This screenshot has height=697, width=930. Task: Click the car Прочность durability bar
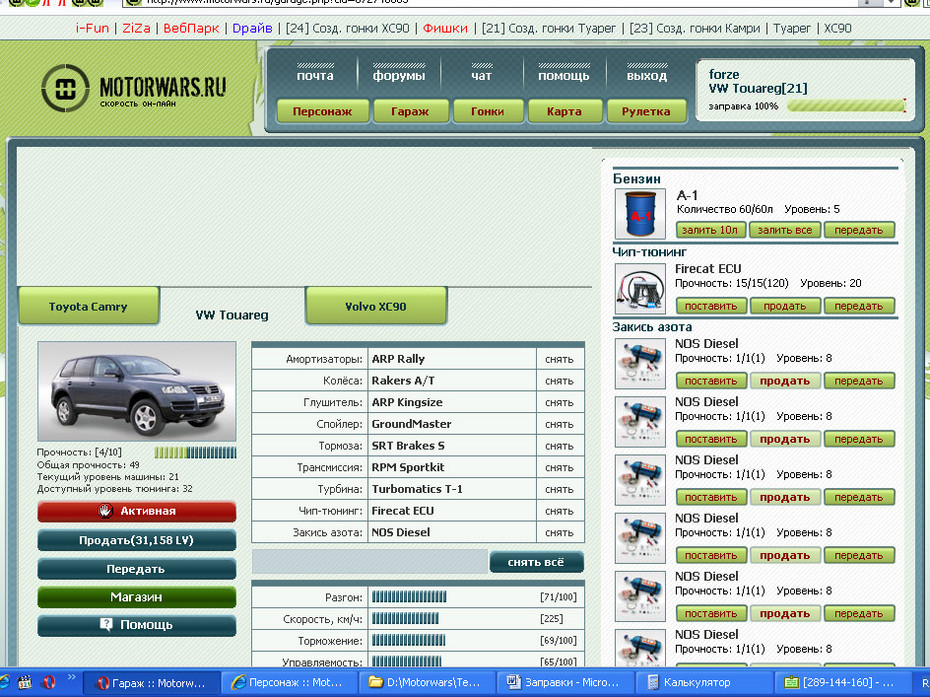pos(196,453)
